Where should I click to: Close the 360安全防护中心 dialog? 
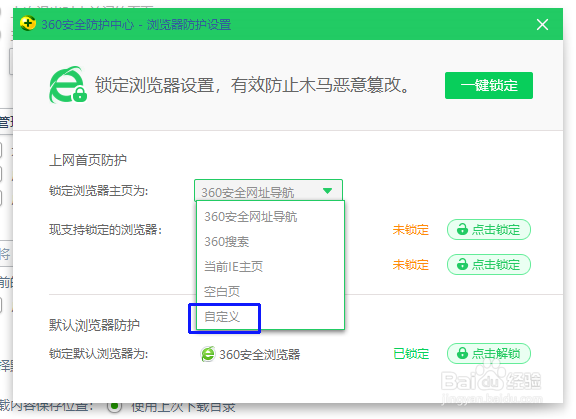point(542,25)
